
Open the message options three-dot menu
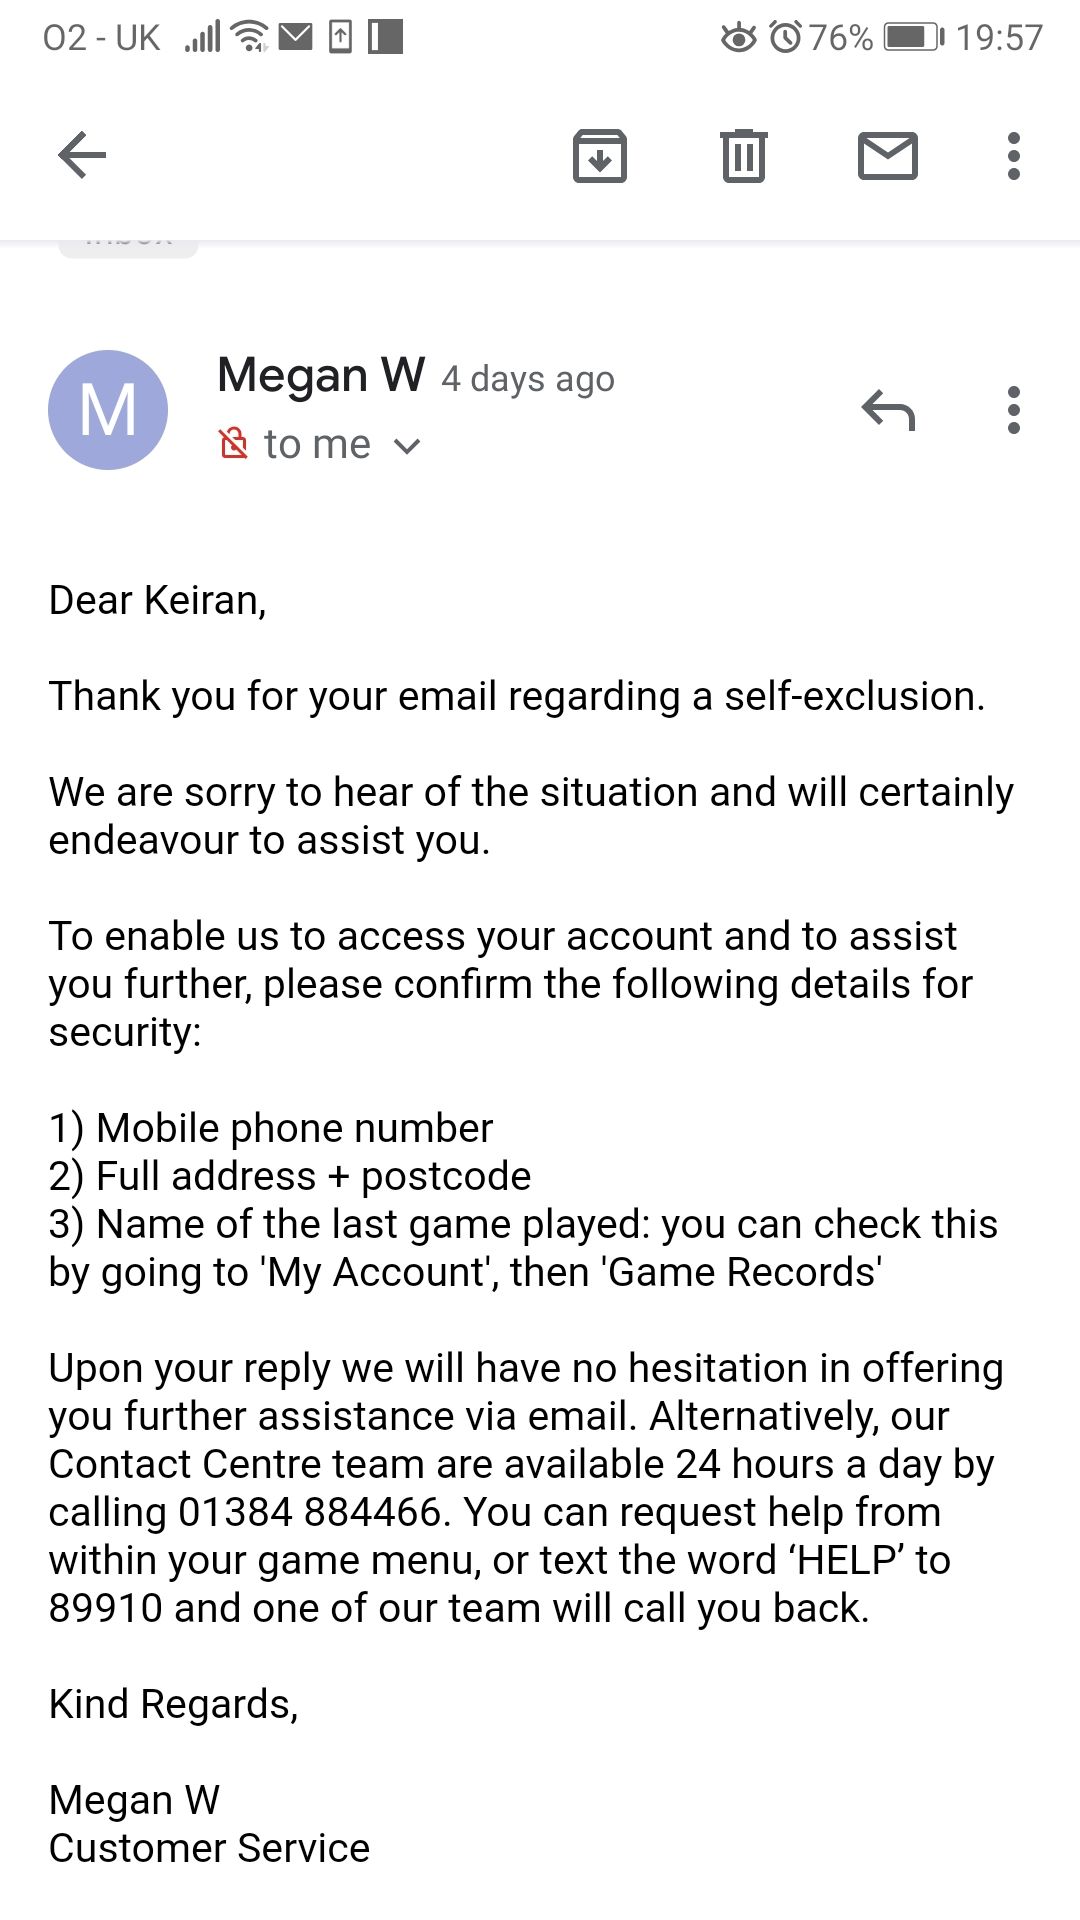pyautogui.click(x=1014, y=410)
